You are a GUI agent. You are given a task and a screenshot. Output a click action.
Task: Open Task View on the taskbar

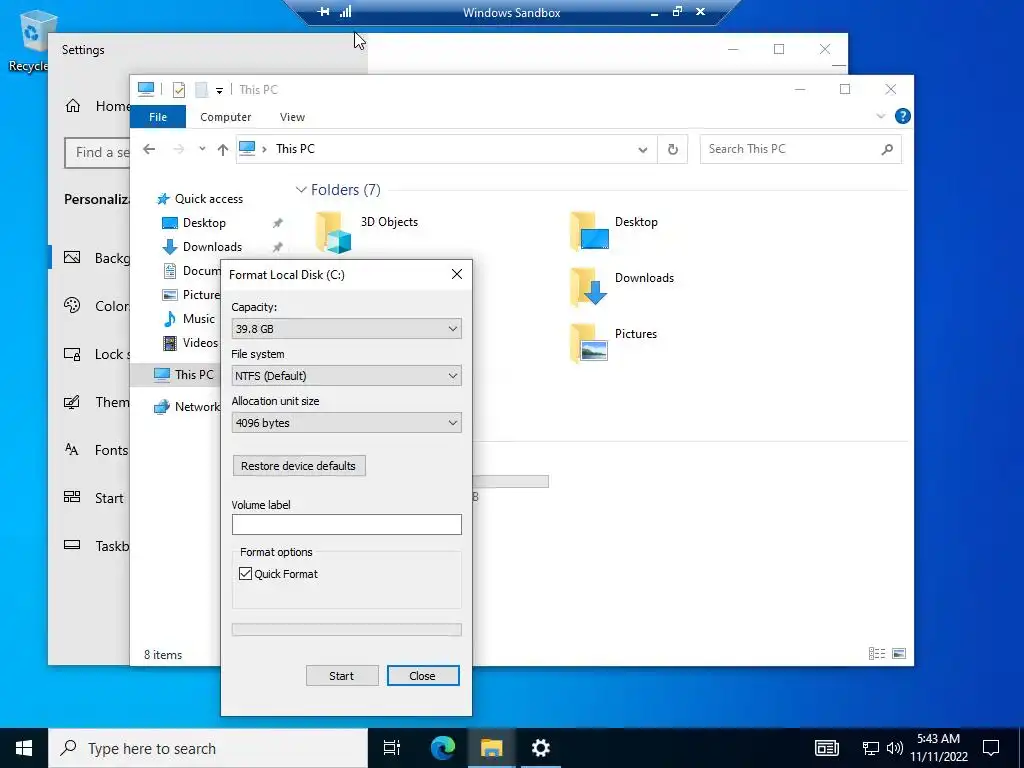(392, 748)
